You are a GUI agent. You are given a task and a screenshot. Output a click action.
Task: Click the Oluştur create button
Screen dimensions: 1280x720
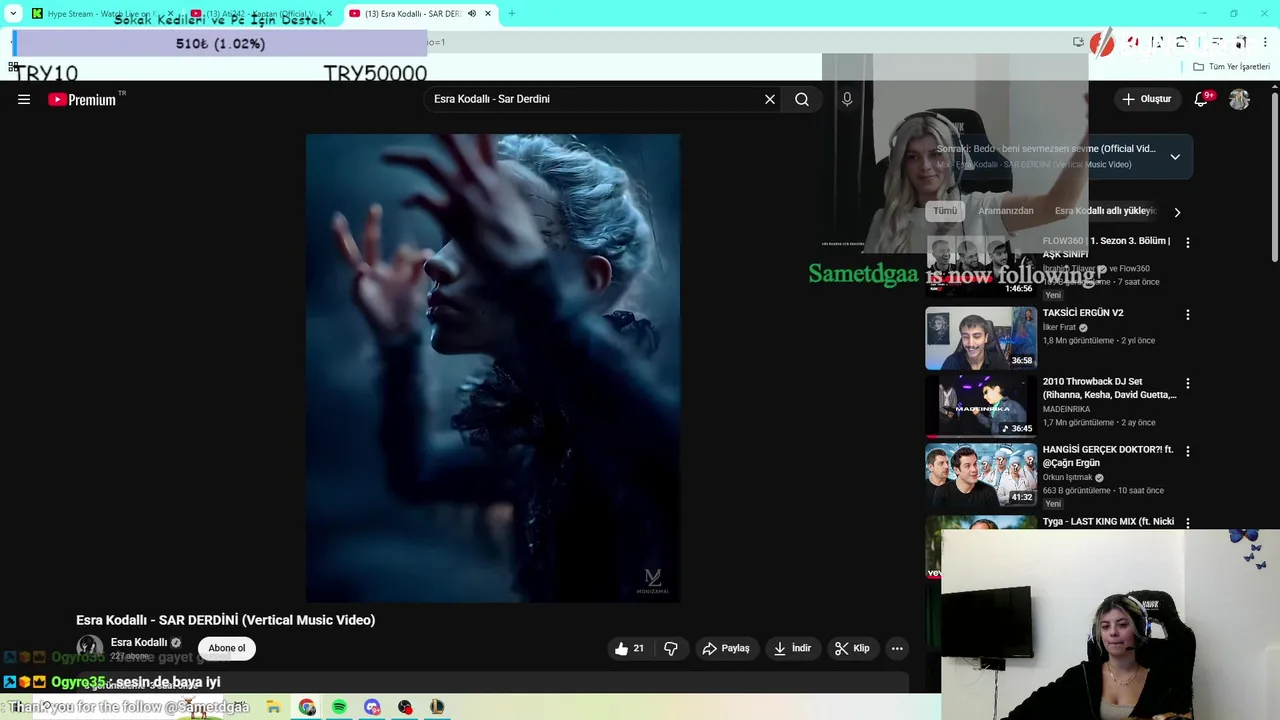pyautogui.click(x=1146, y=99)
